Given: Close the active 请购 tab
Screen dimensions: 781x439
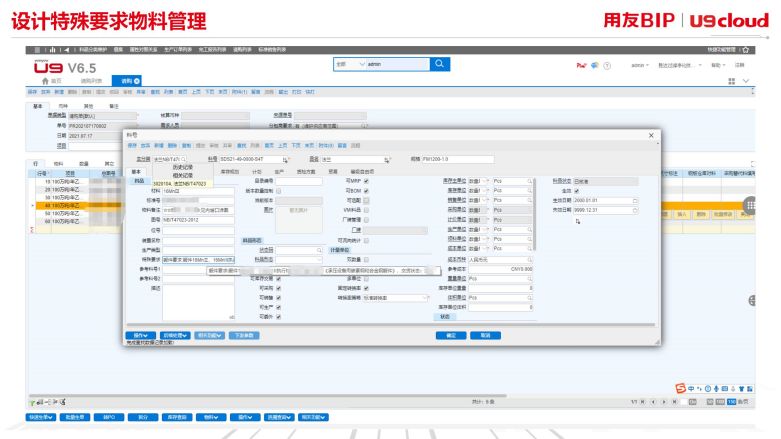Looking at the screenshot, I should click(x=137, y=81).
